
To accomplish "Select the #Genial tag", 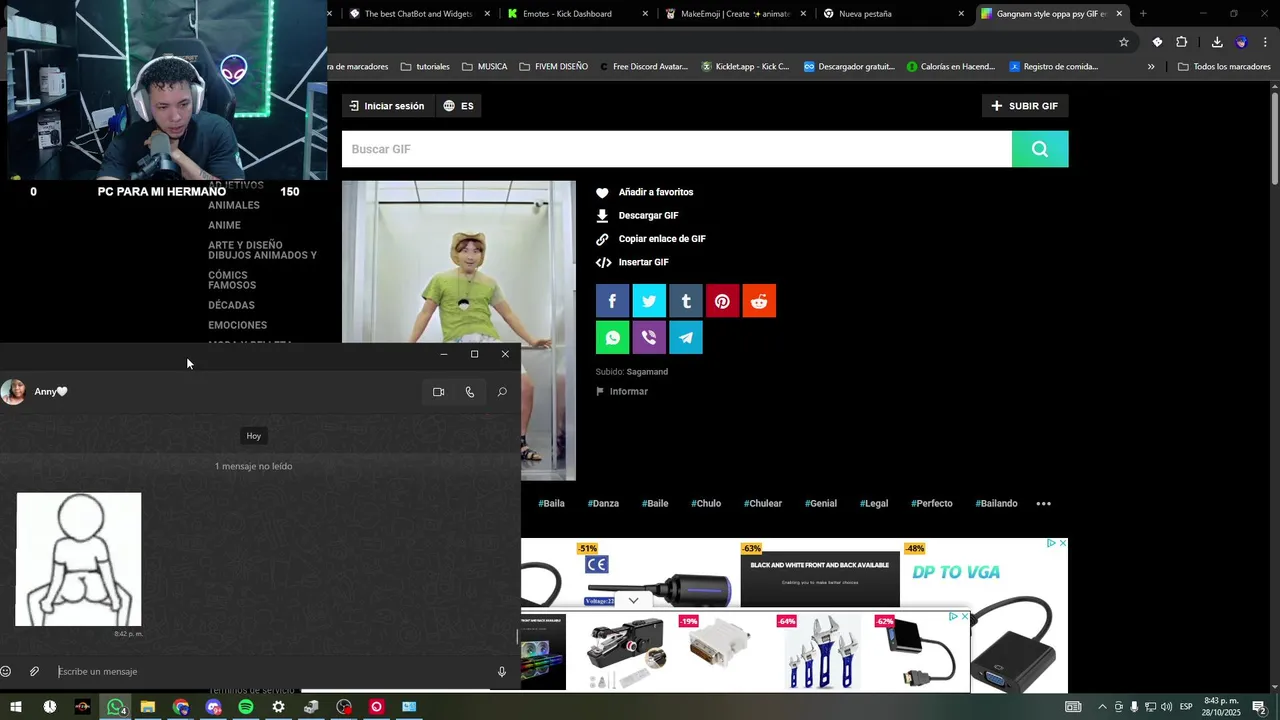I will 821,503.
